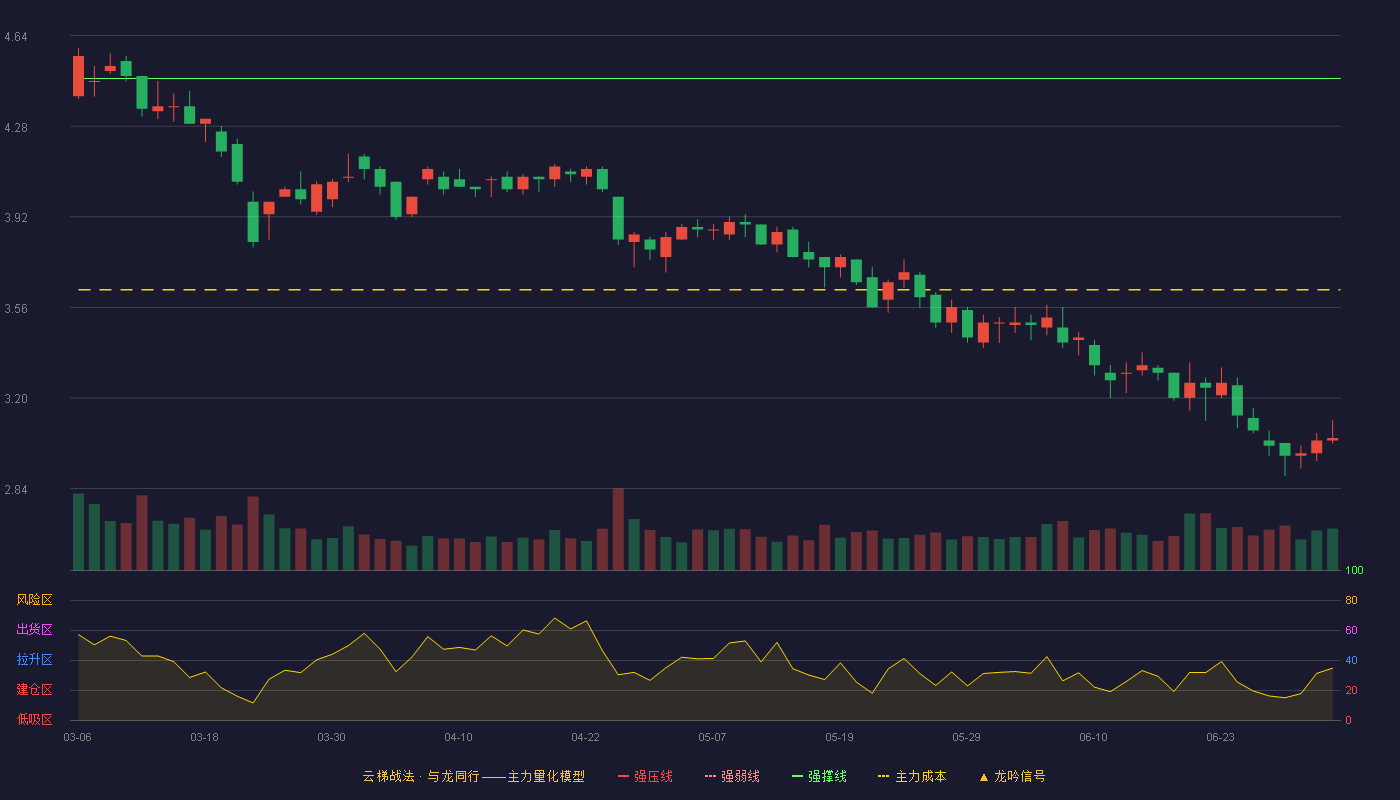This screenshot has height=800, width=1400.
Task: Click the 3.56 price axis label
Action: (16, 309)
